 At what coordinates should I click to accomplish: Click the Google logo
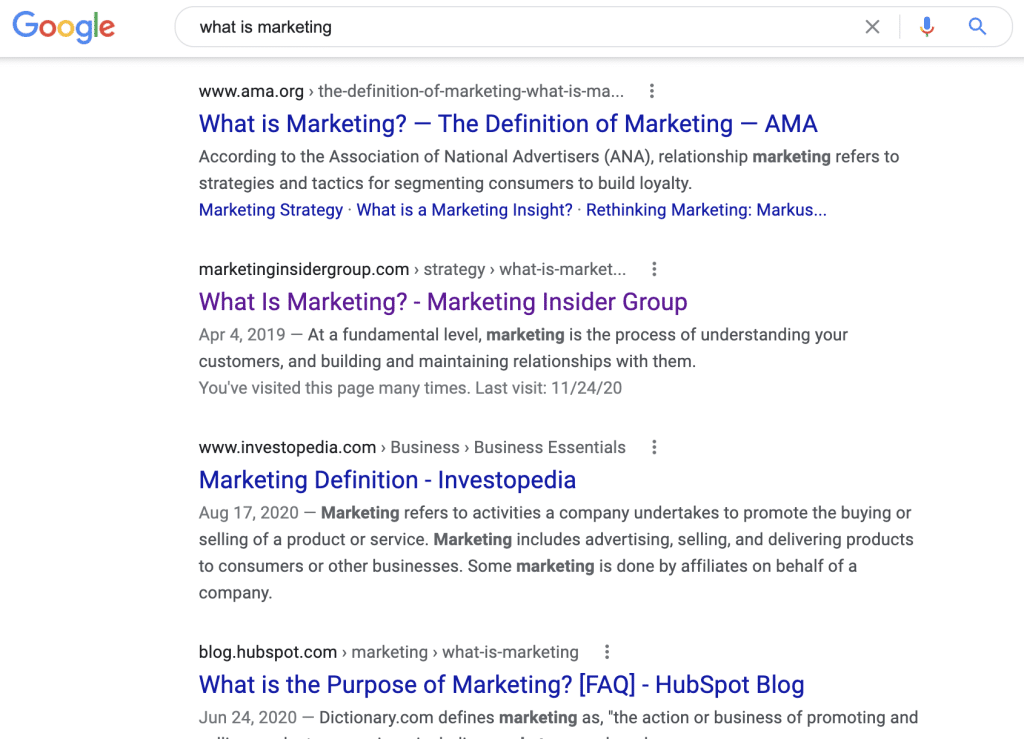[x=64, y=28]
